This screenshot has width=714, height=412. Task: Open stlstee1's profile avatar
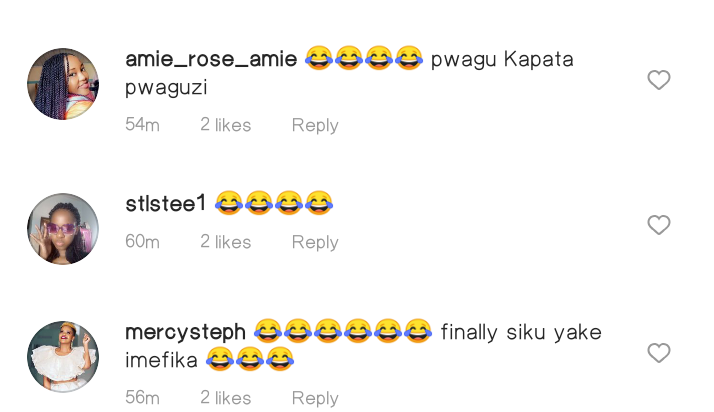click(x=63, y=229)
